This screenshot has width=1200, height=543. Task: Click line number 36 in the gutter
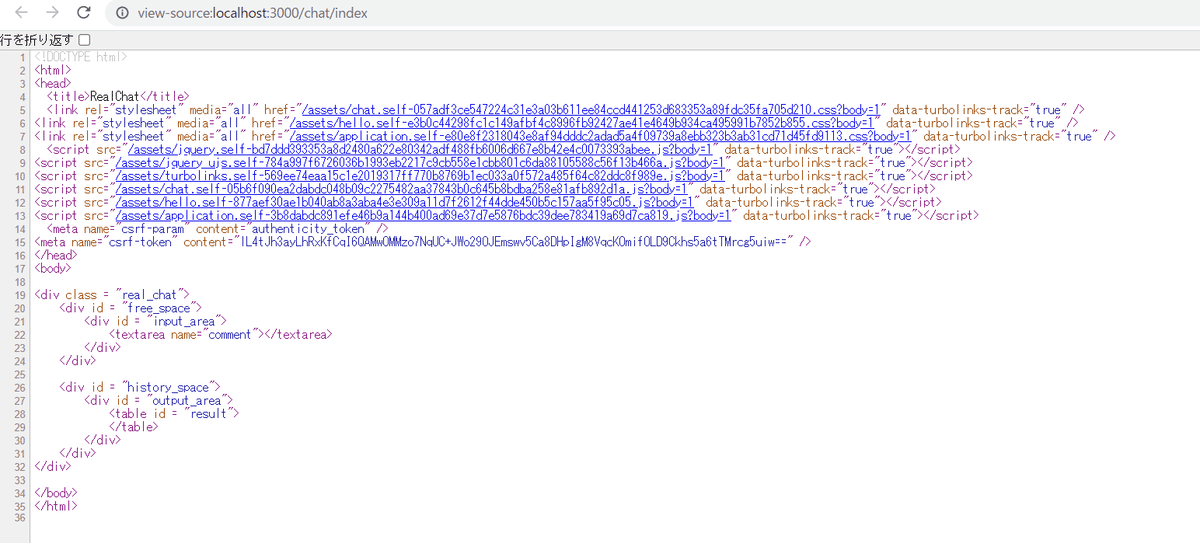[19, 518]
